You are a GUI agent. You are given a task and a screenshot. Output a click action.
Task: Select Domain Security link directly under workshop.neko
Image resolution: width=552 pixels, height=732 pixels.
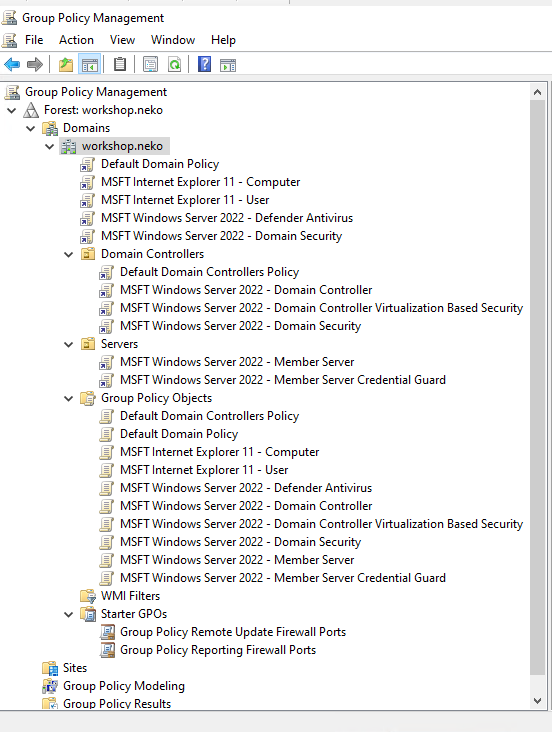point(221,236)
